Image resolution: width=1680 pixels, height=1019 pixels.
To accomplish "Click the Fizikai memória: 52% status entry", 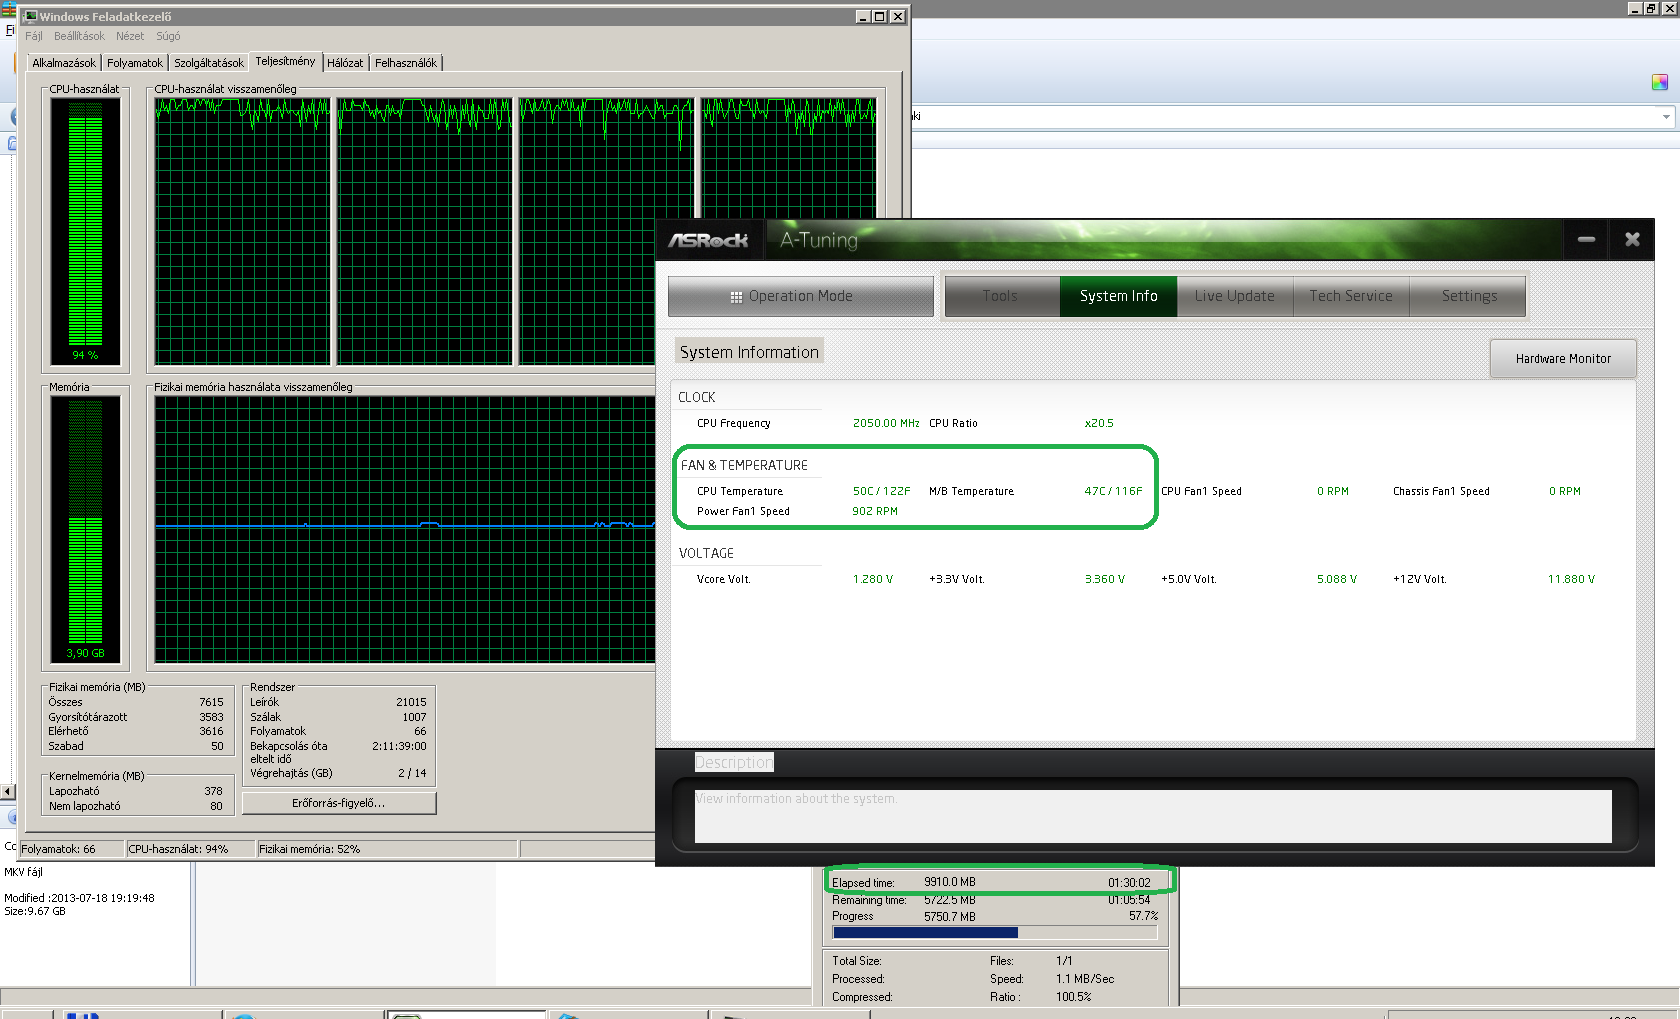I will [387, 849].
